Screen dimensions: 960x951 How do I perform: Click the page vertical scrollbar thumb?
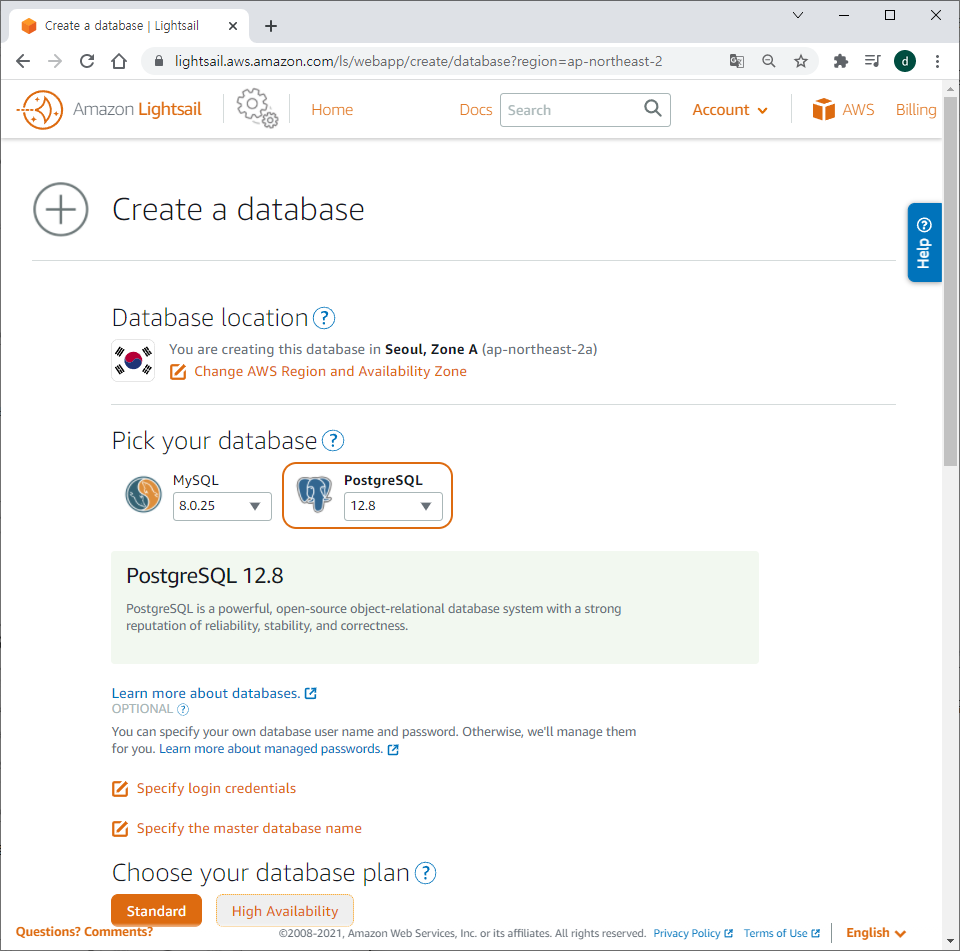point(950,281)
